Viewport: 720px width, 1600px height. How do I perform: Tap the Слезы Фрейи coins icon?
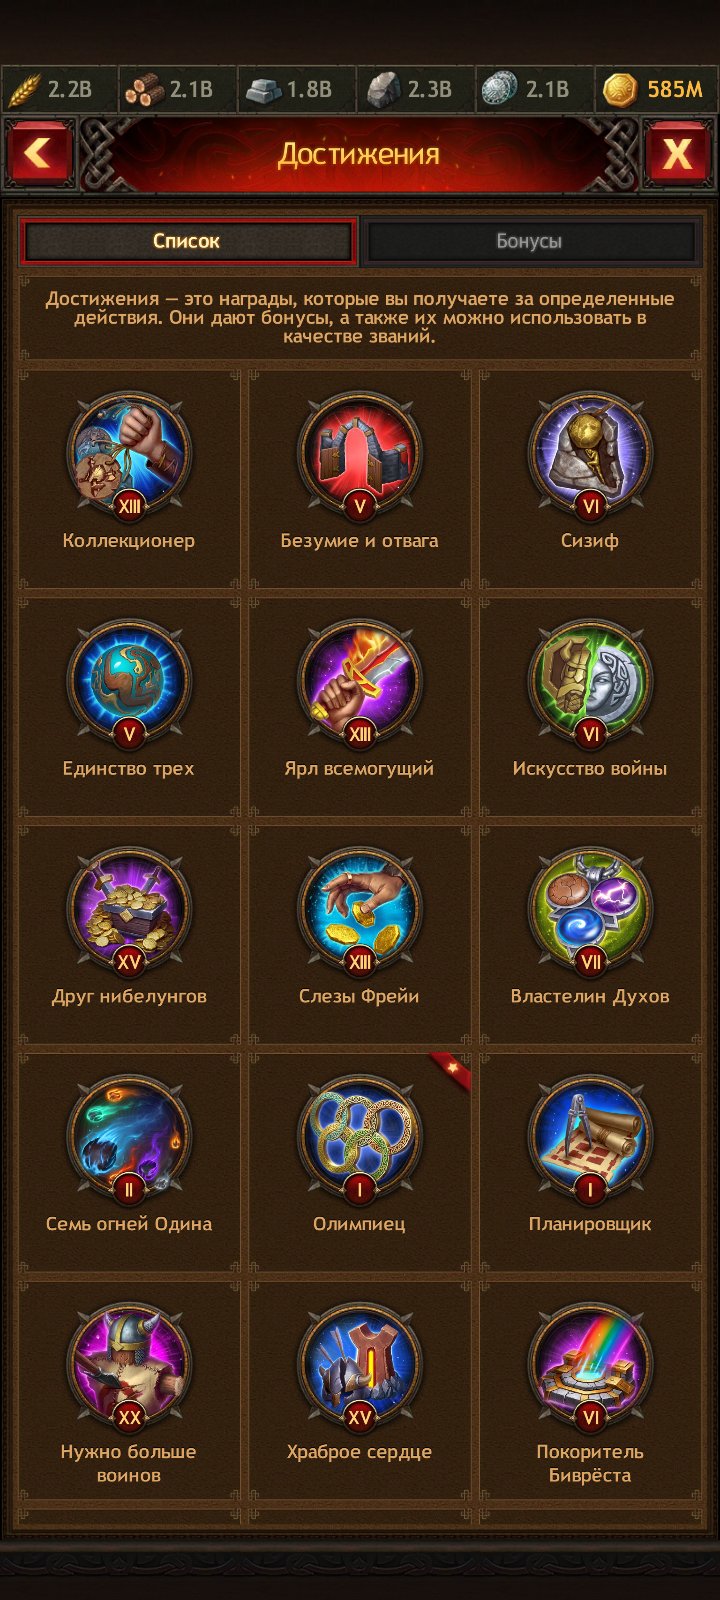click(359, 910)
